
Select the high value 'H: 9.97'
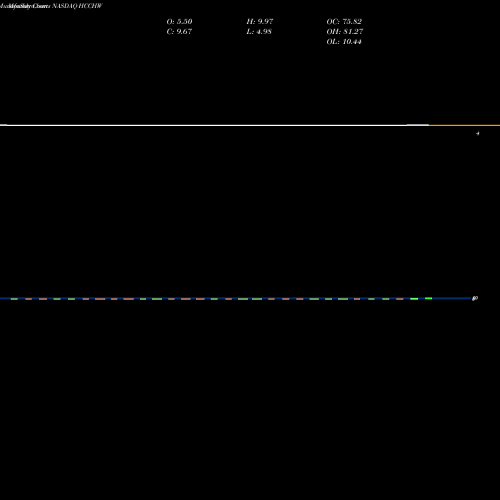point(260,21)
